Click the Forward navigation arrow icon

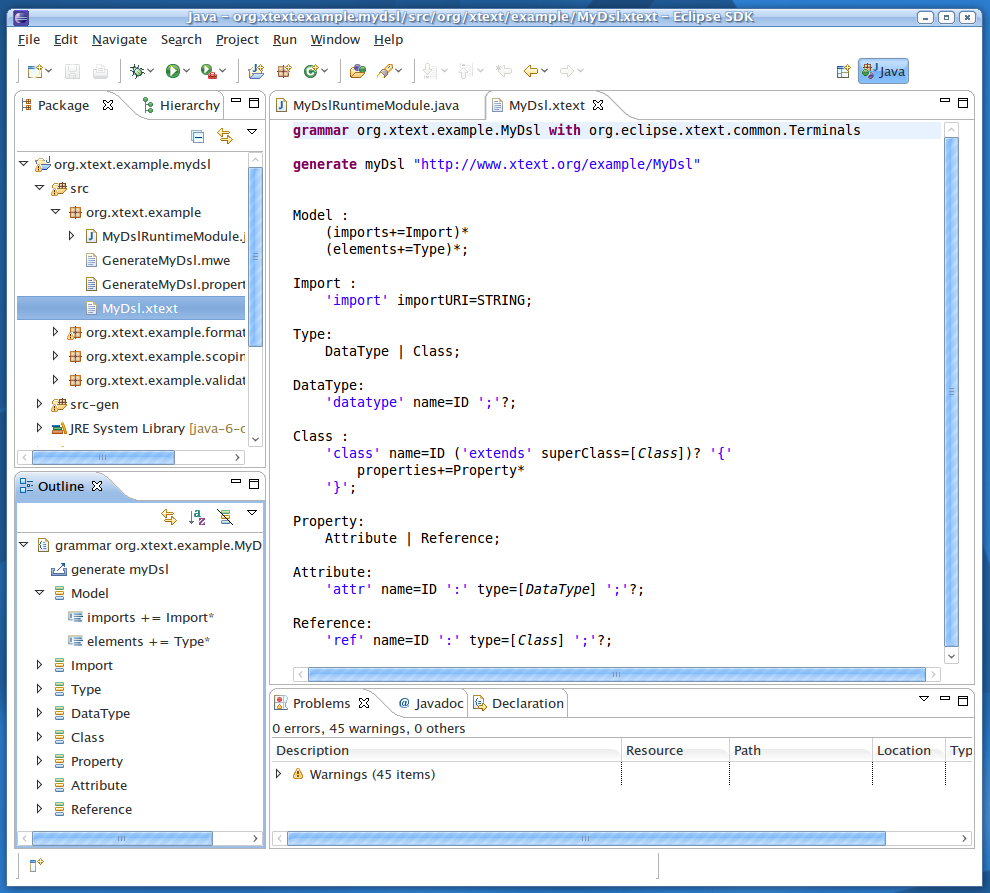click(x=567, y=71)
